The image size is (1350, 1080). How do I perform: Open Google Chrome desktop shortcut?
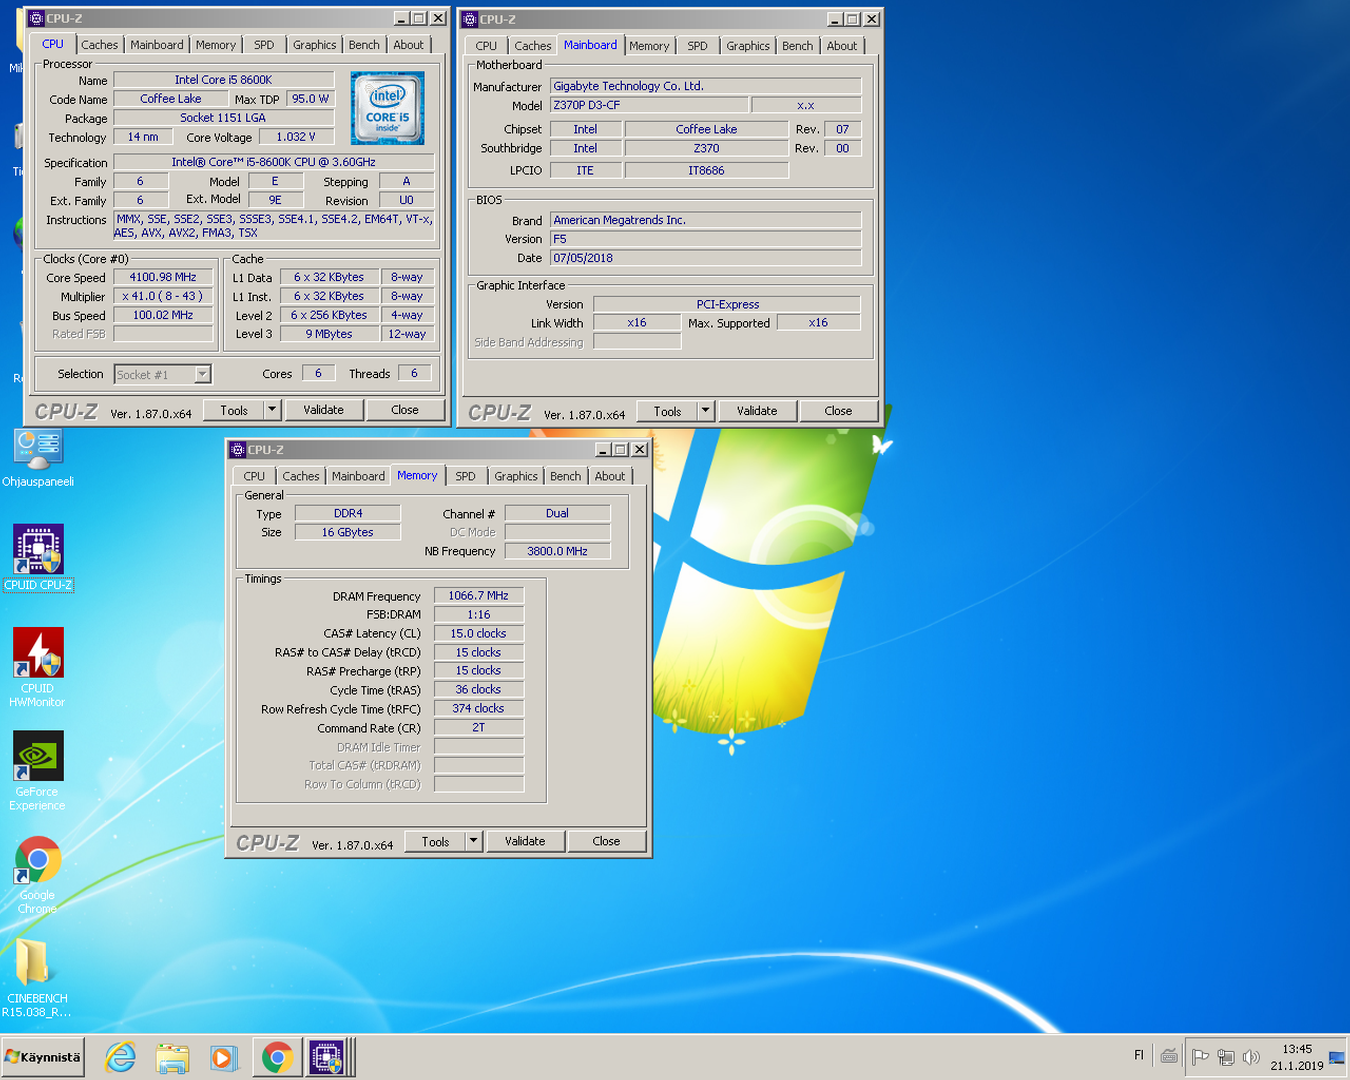[x=38, y=875]
